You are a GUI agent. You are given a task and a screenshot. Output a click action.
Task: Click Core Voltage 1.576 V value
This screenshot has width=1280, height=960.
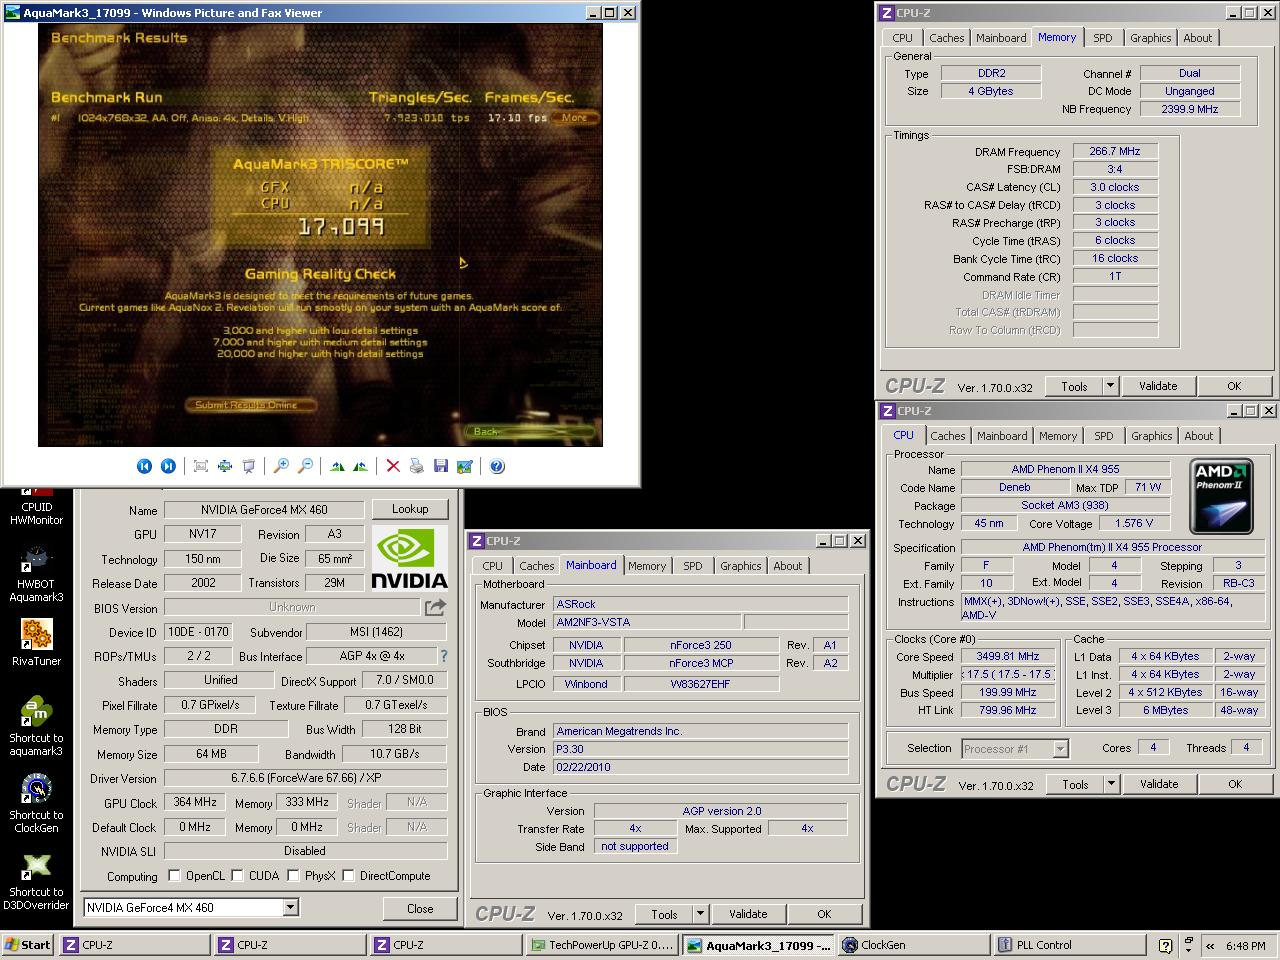click(x=1133, y=523)
